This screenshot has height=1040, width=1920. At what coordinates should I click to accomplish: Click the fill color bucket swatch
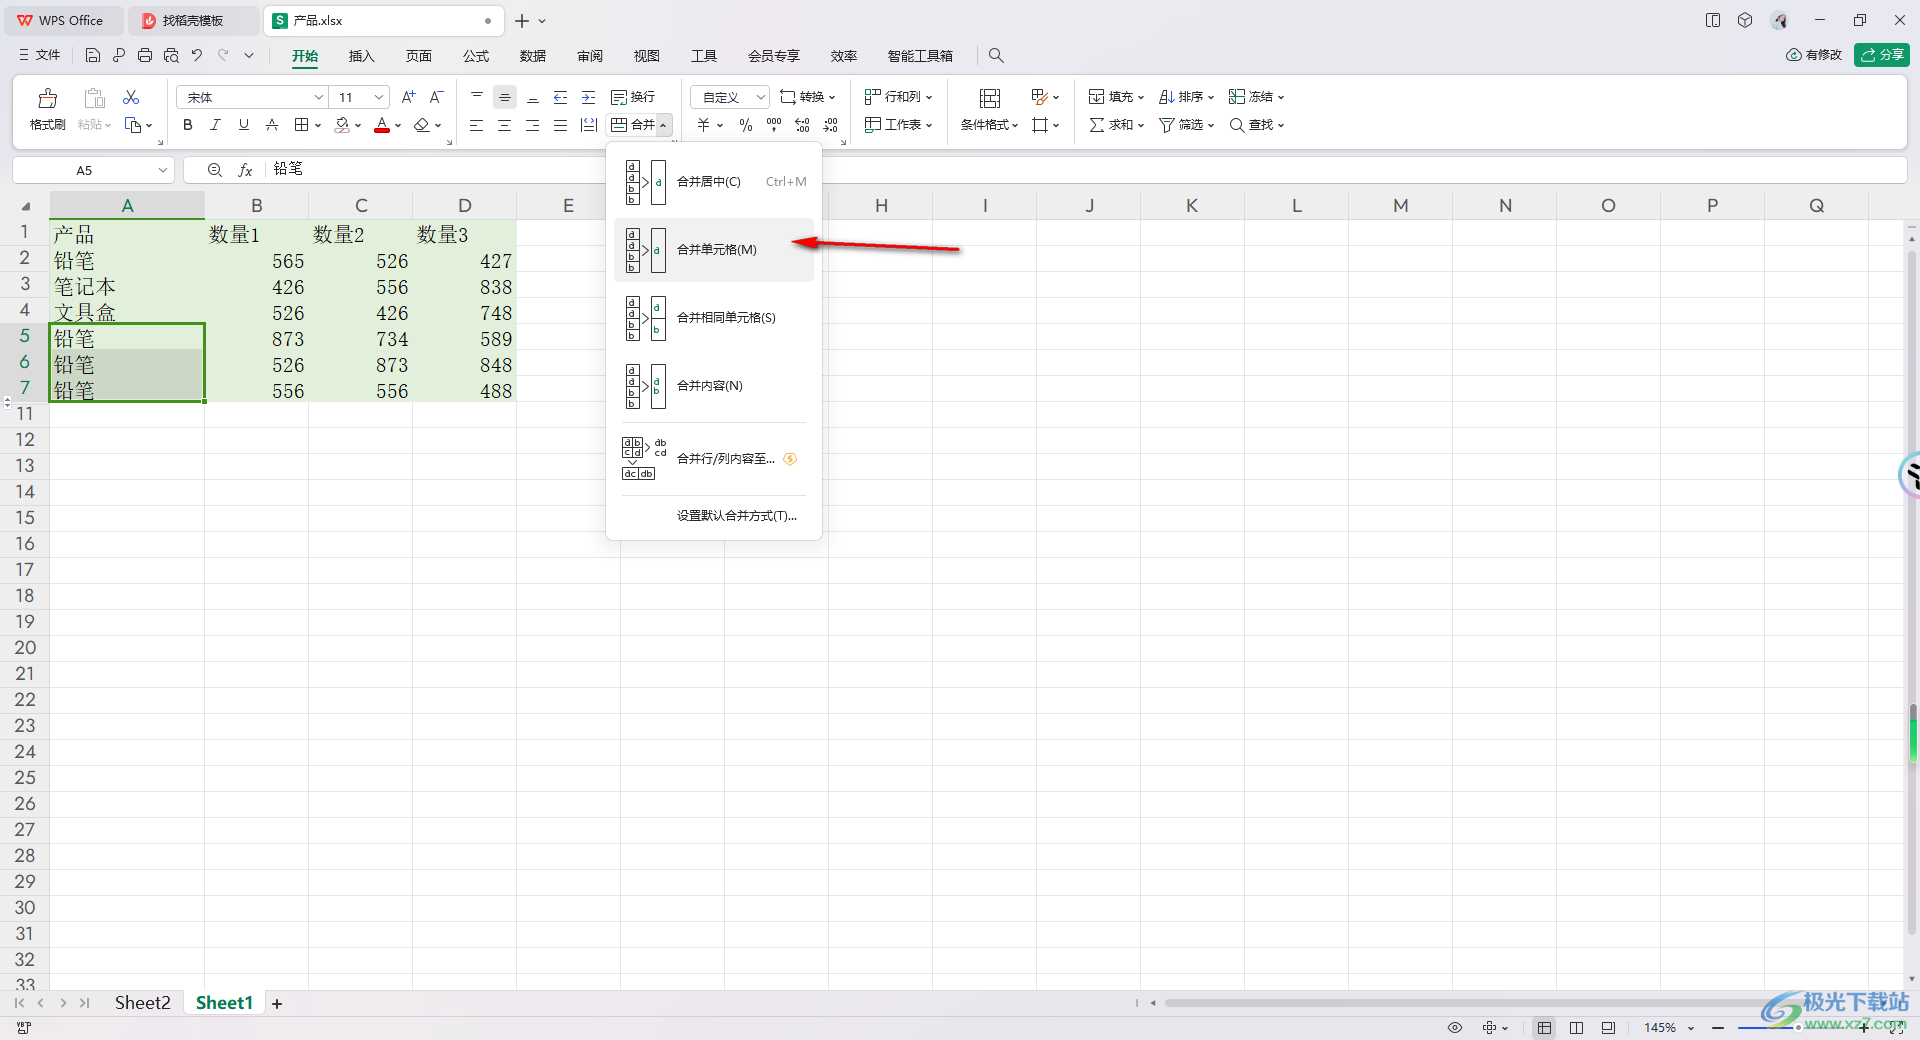pos(343,125)
